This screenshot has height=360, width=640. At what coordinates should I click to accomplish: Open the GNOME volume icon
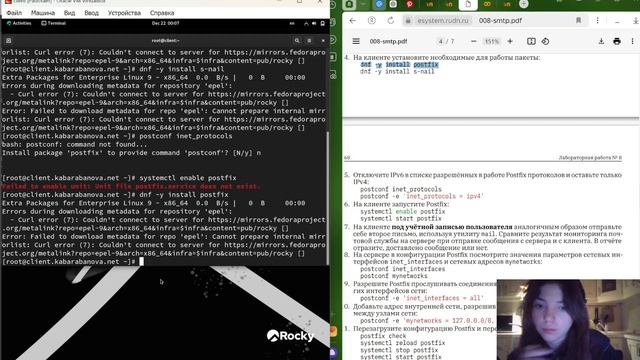pyautogui.click(x=314, y=23)
